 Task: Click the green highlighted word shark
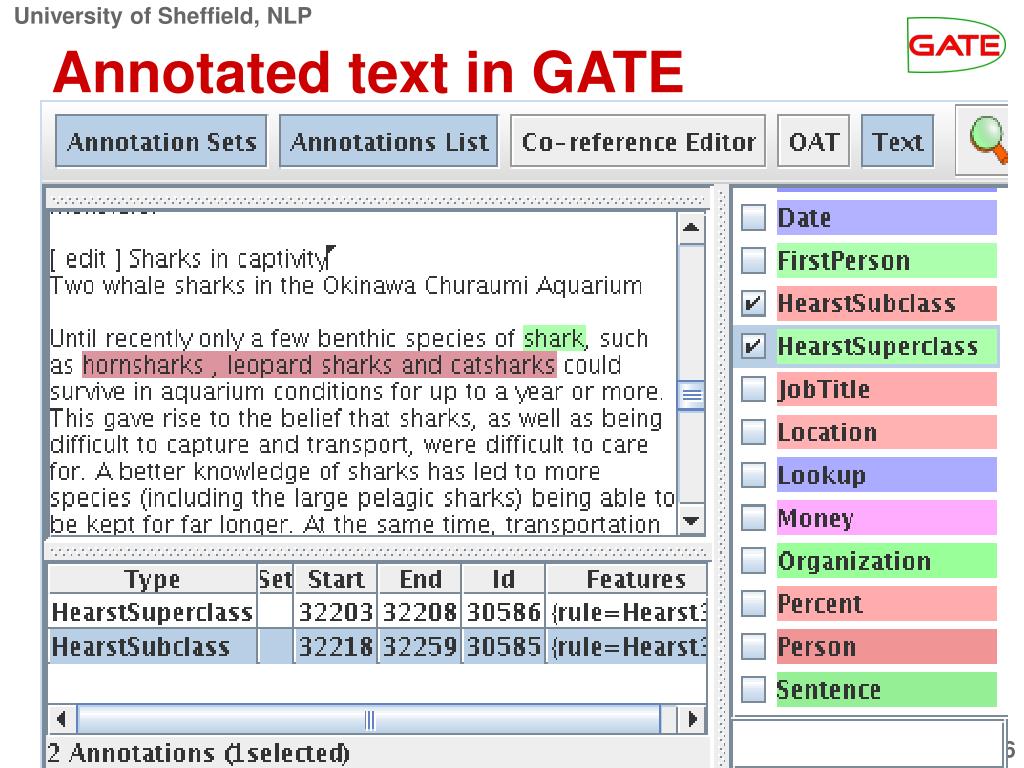[554, 338]
